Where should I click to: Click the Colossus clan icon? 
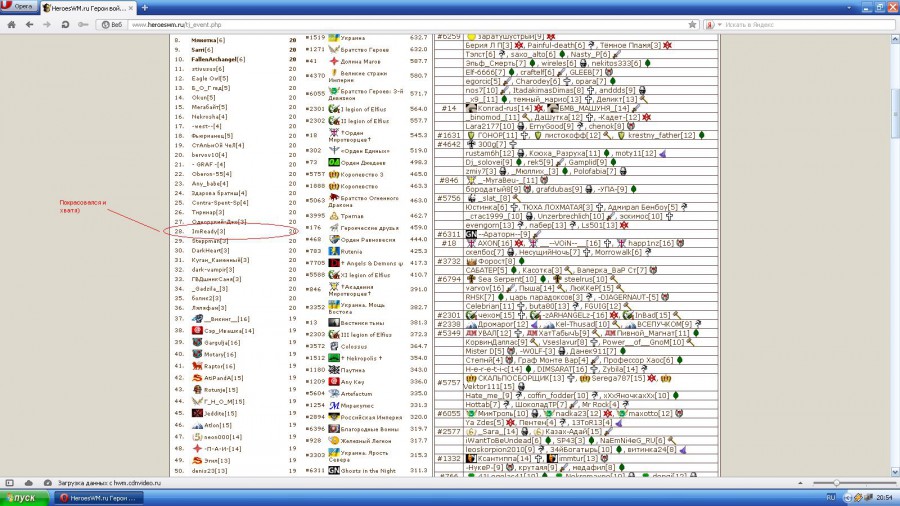[x=333, y=346]
